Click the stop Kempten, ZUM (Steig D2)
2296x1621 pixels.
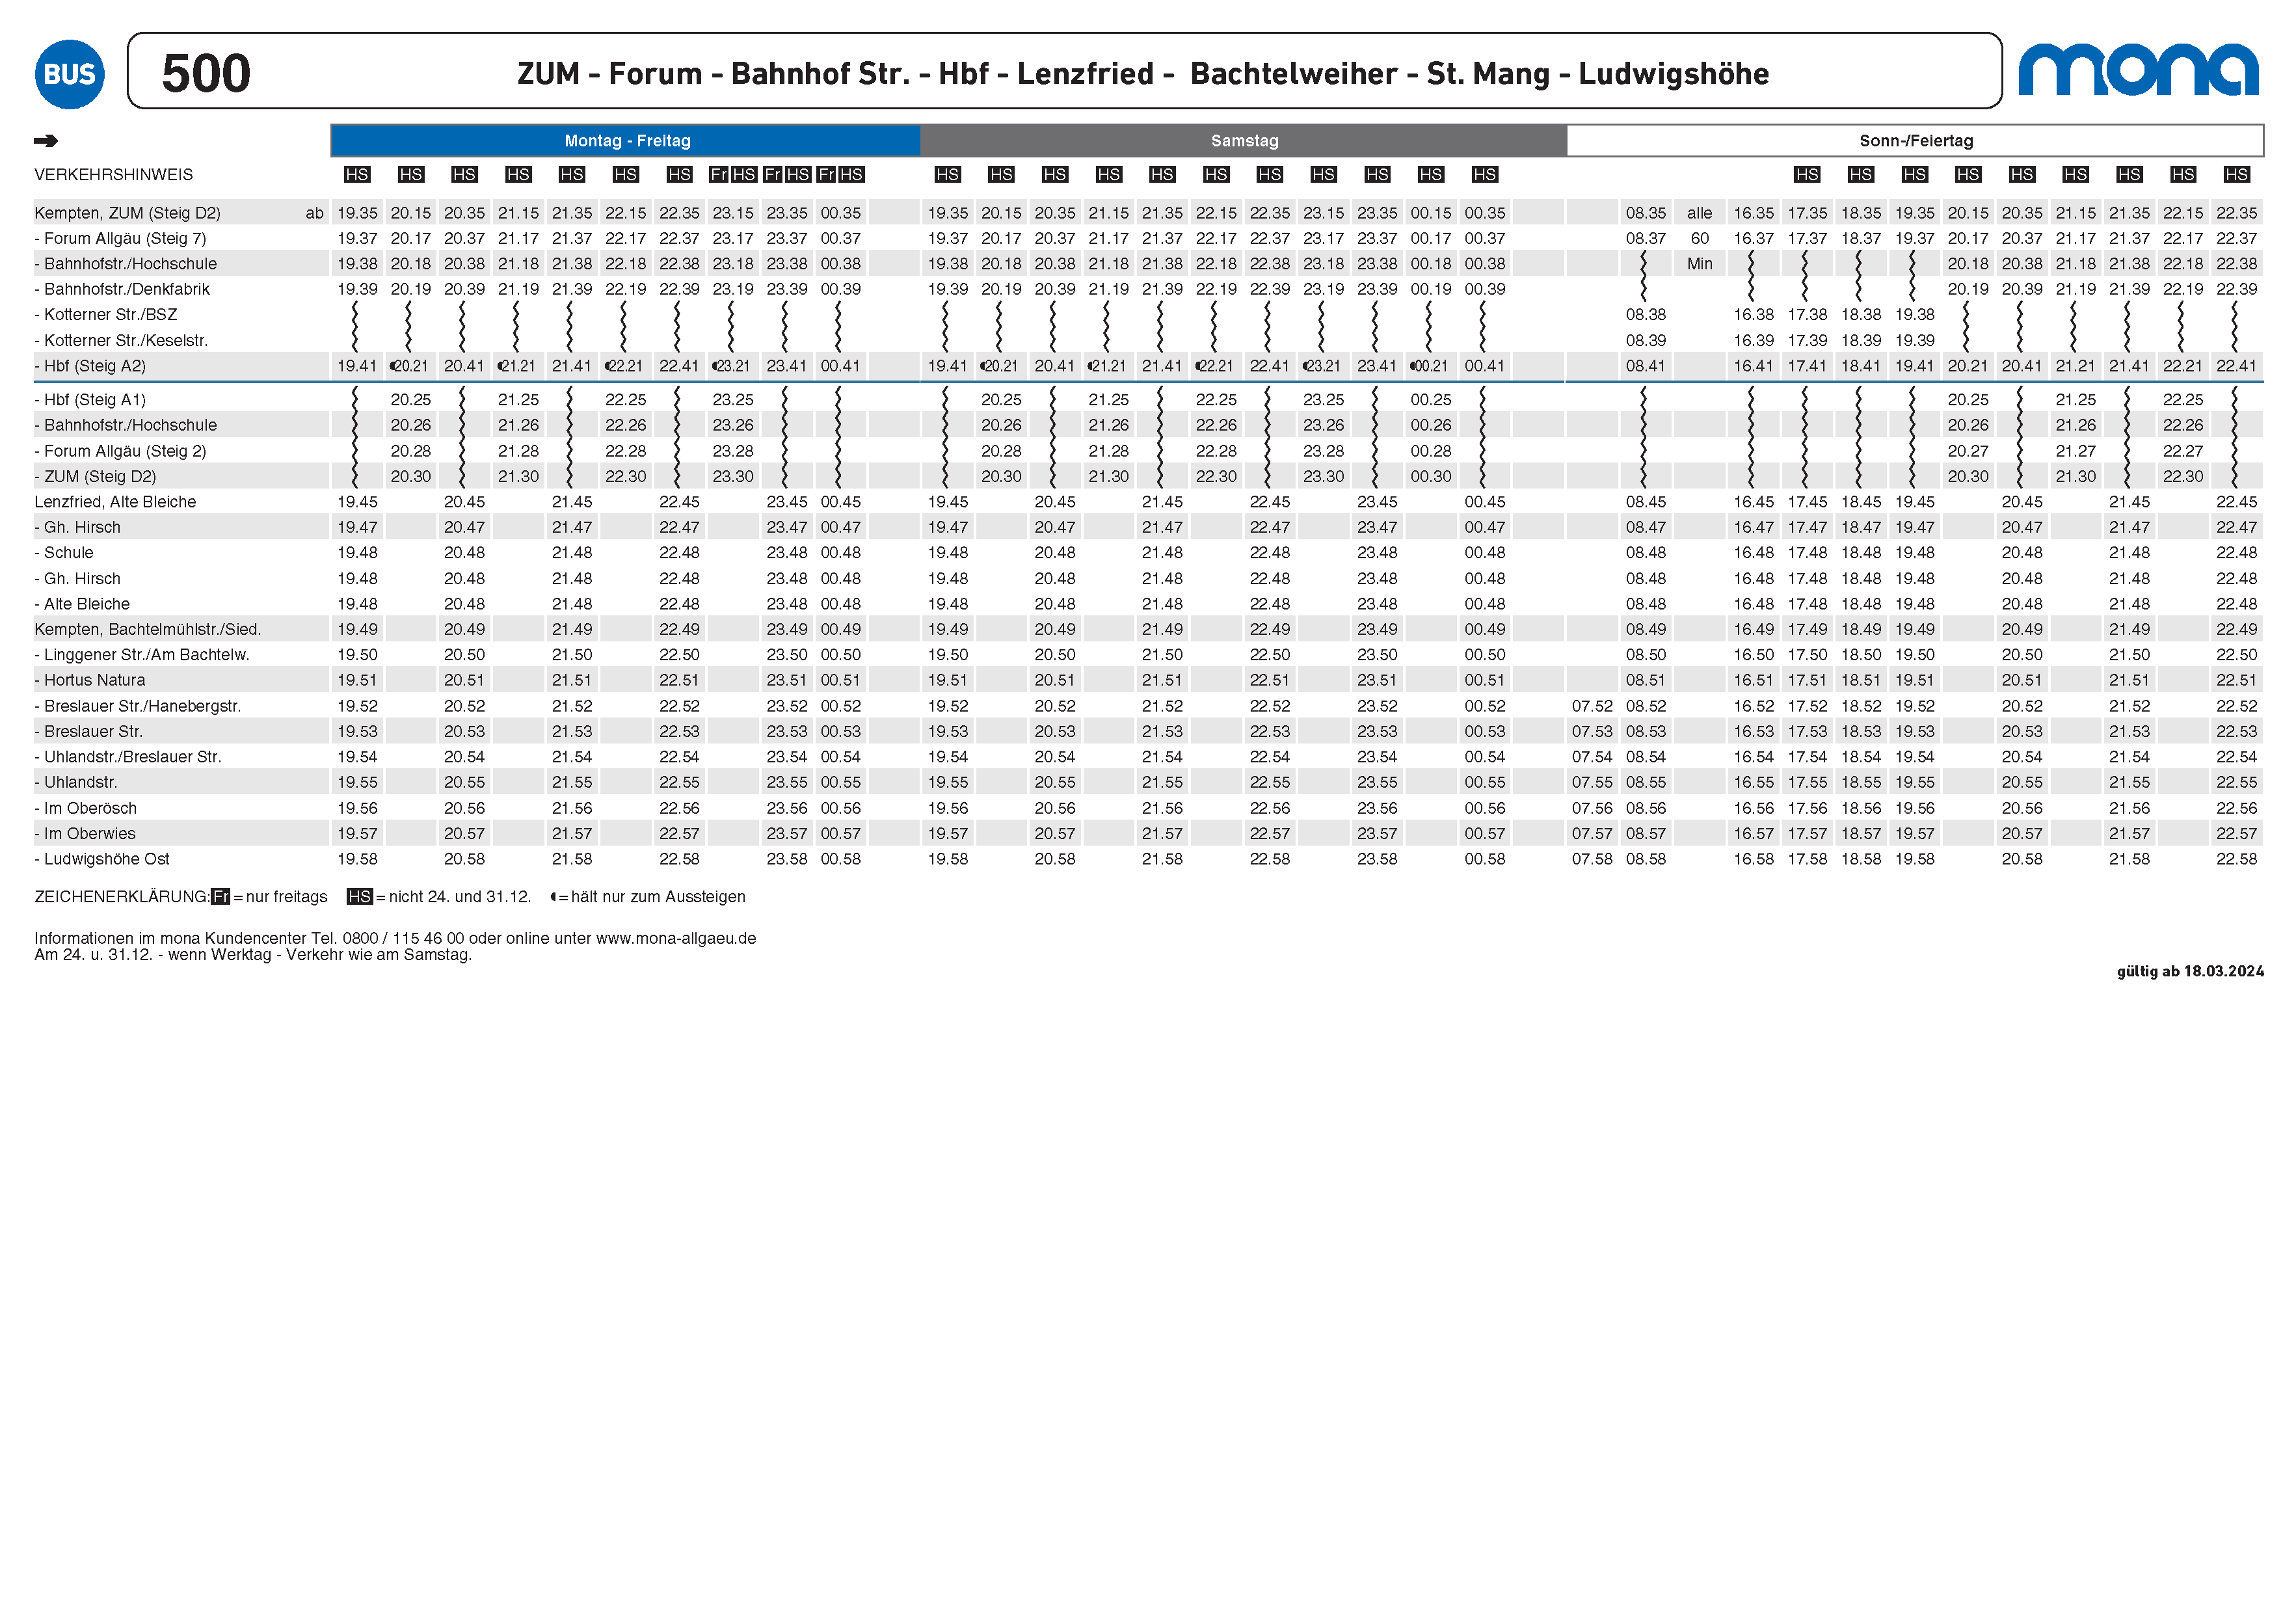(128, 213)
